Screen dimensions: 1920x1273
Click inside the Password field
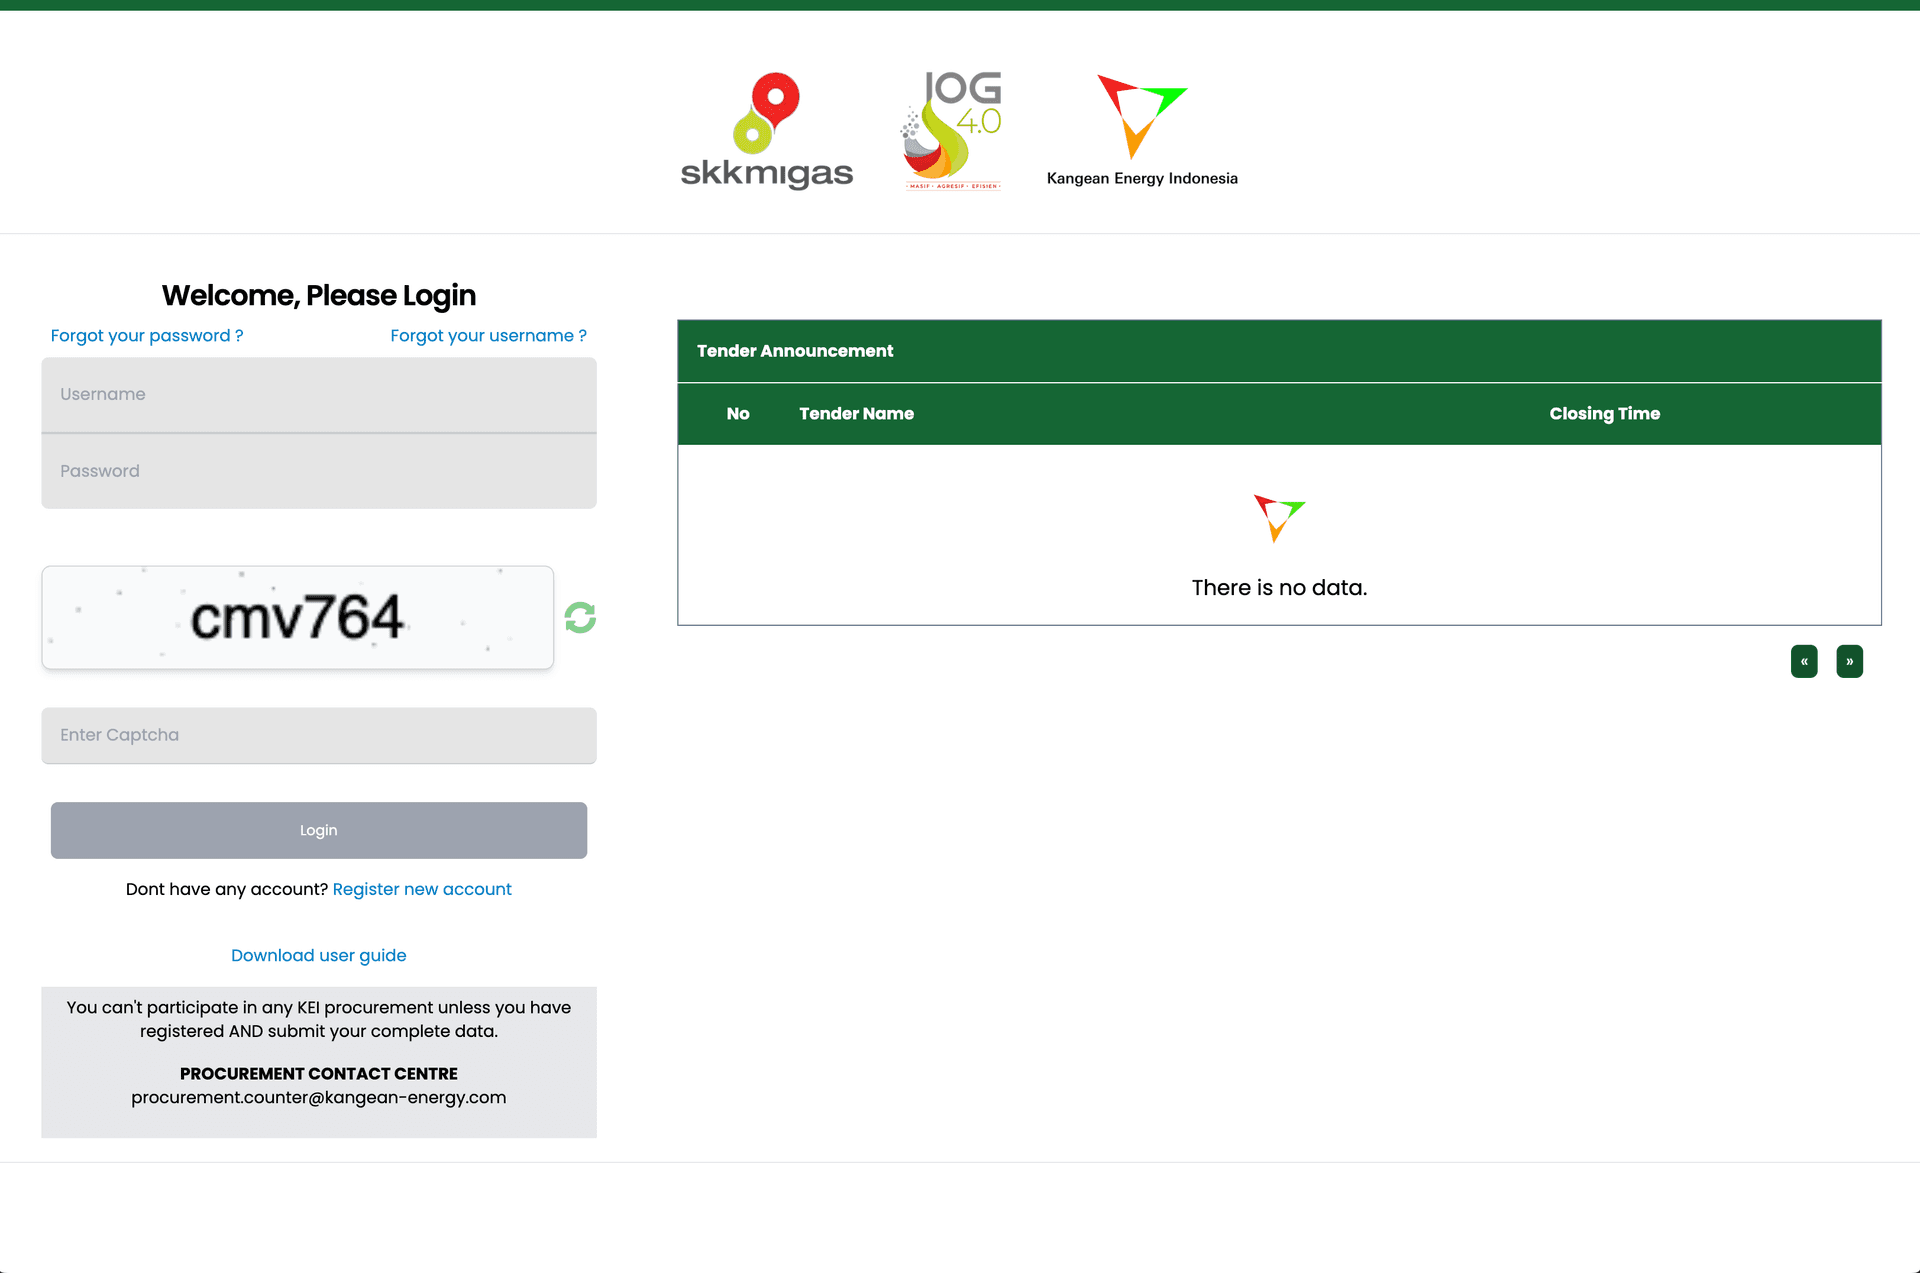click(x=318, y=470)
